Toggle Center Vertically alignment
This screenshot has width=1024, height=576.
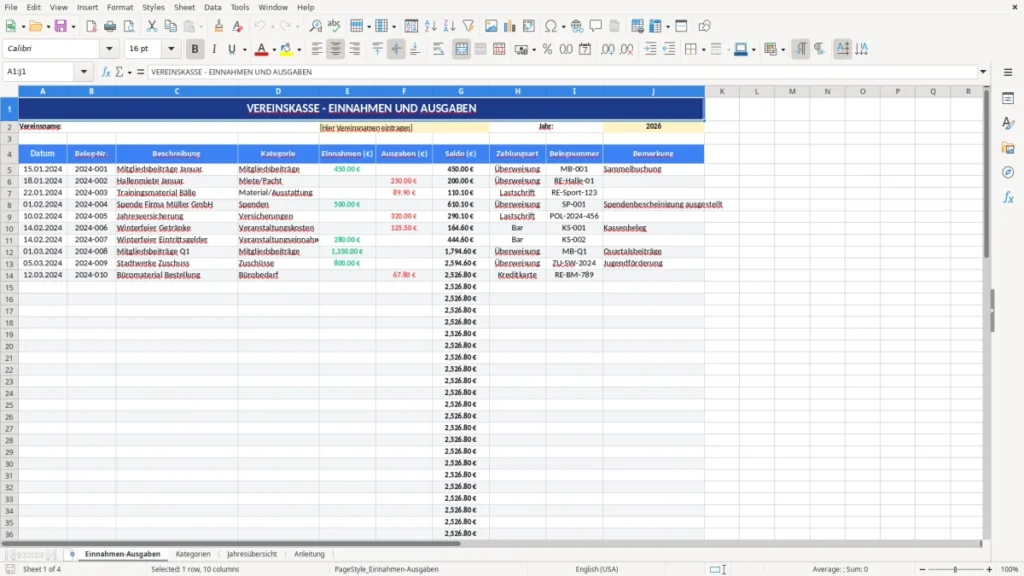pyautogui.click(x=396, y=49)
